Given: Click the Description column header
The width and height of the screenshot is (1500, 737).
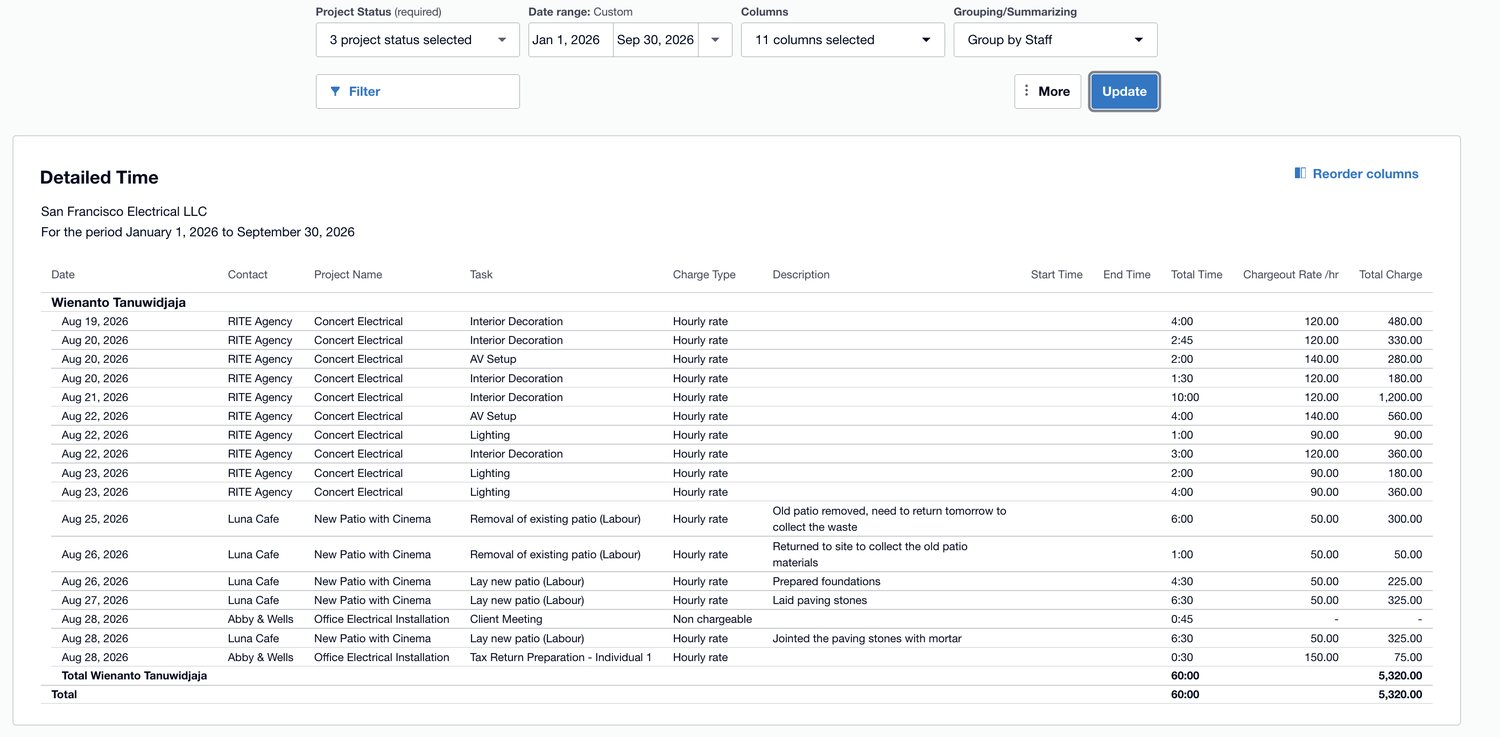Looking at the screenshot, I should (x=801, y=274).
